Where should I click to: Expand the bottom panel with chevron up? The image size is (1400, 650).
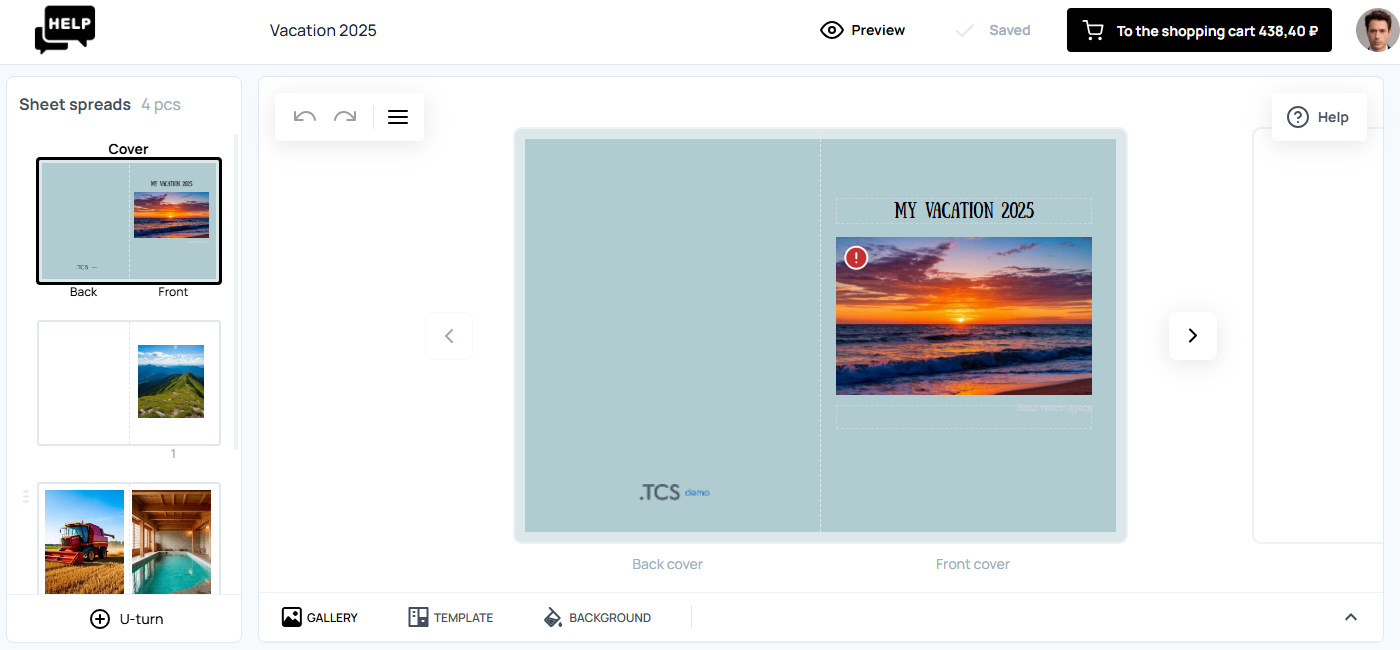pyautogui.click(x=1350, y=617)
